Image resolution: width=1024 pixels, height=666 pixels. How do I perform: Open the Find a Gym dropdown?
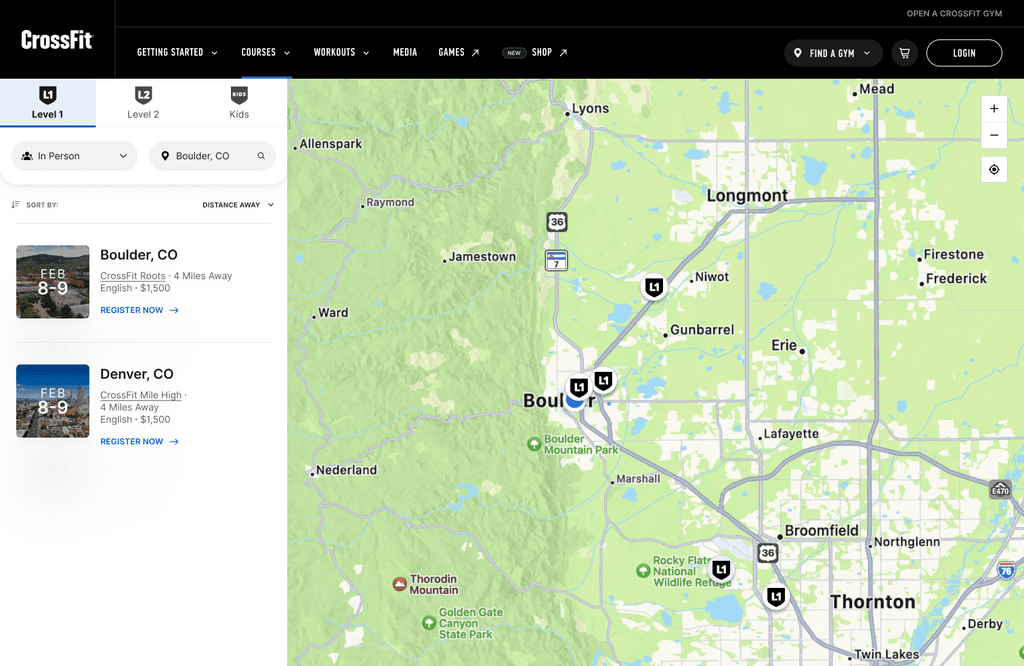pyautogui.click(x=833, y=53)
